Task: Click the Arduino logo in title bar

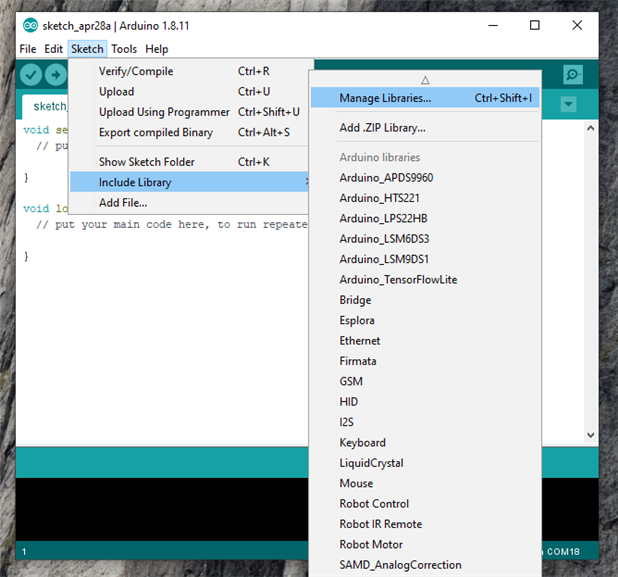Action: tap(30, 25)
